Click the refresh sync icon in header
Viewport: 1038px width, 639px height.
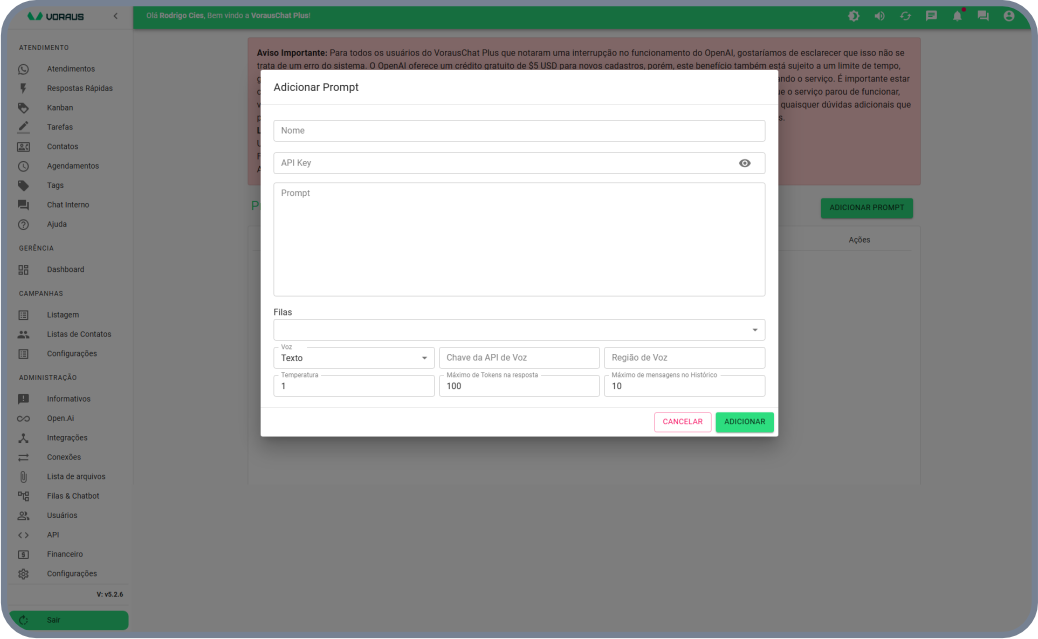[905, 16]
